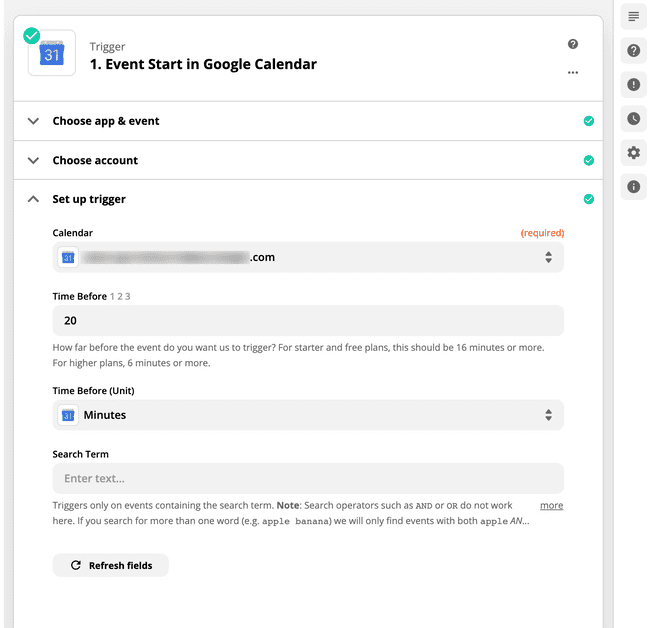Click the Google Calendar app icon in header
650x628 pixels.
[52, 53]
